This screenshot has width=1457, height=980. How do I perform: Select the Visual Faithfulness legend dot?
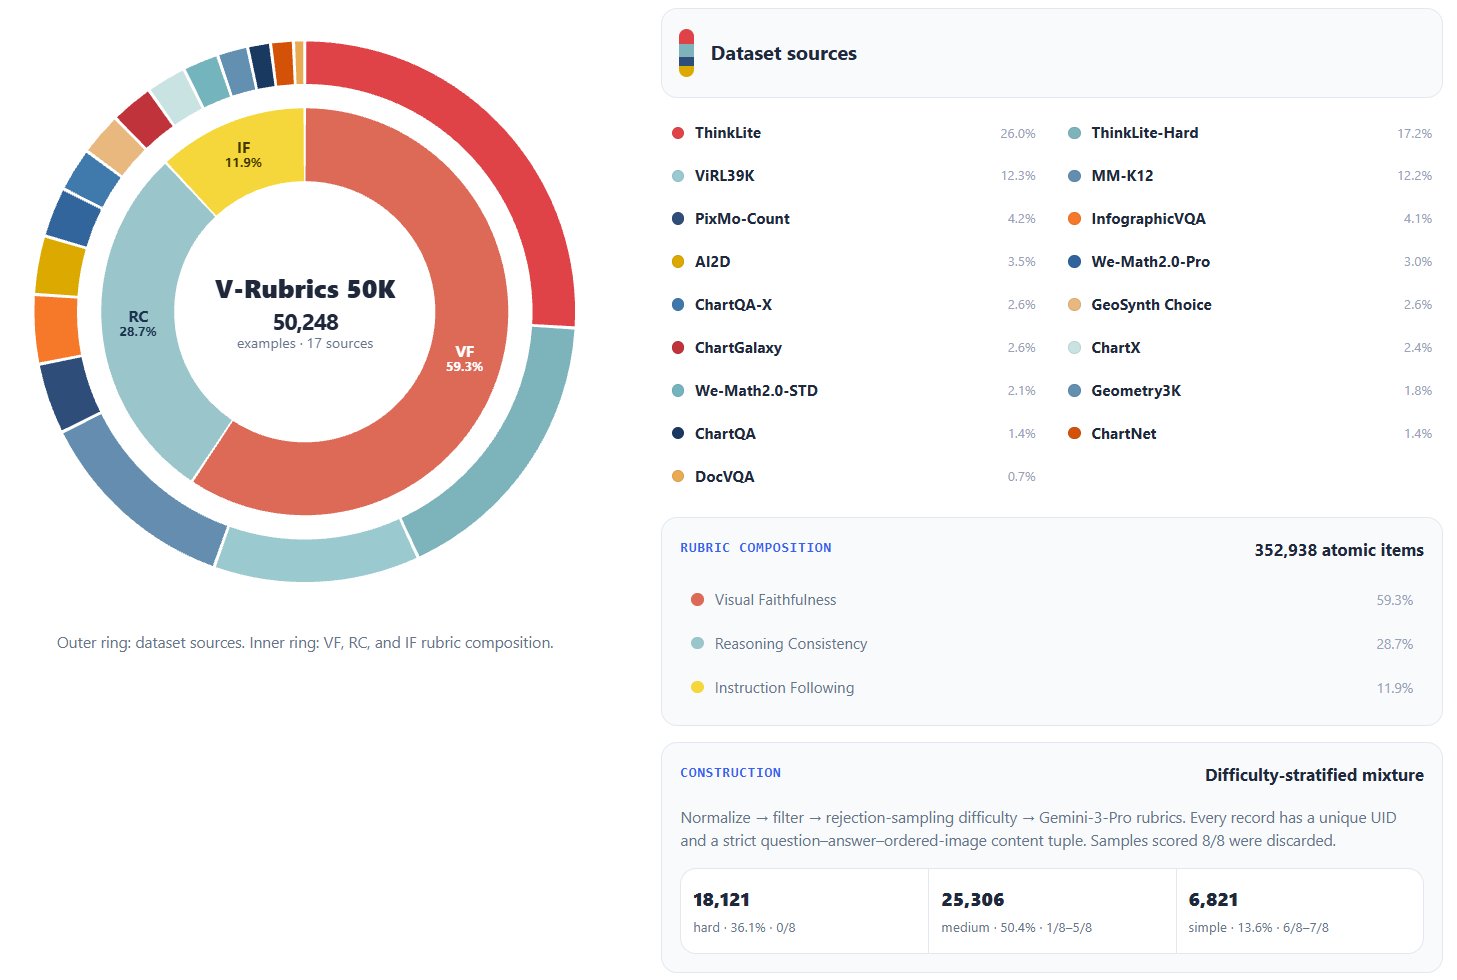click(x=697, y=600)
